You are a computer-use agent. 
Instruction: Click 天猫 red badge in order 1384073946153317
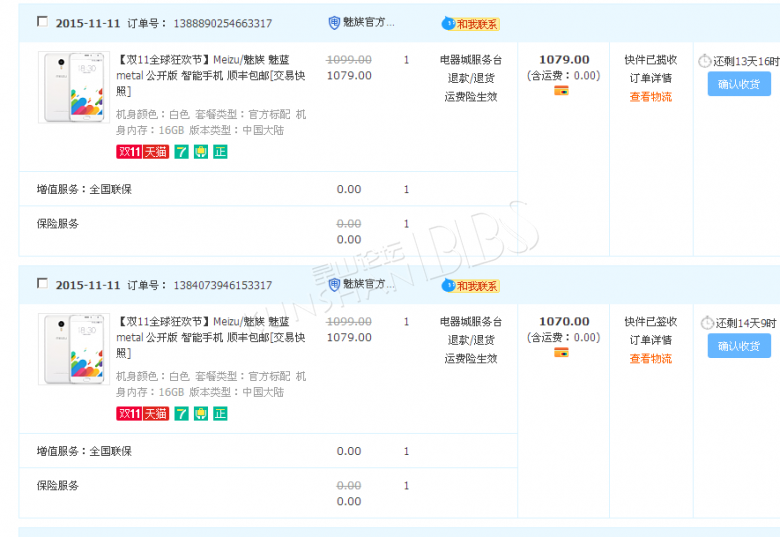tap(156, 414)
